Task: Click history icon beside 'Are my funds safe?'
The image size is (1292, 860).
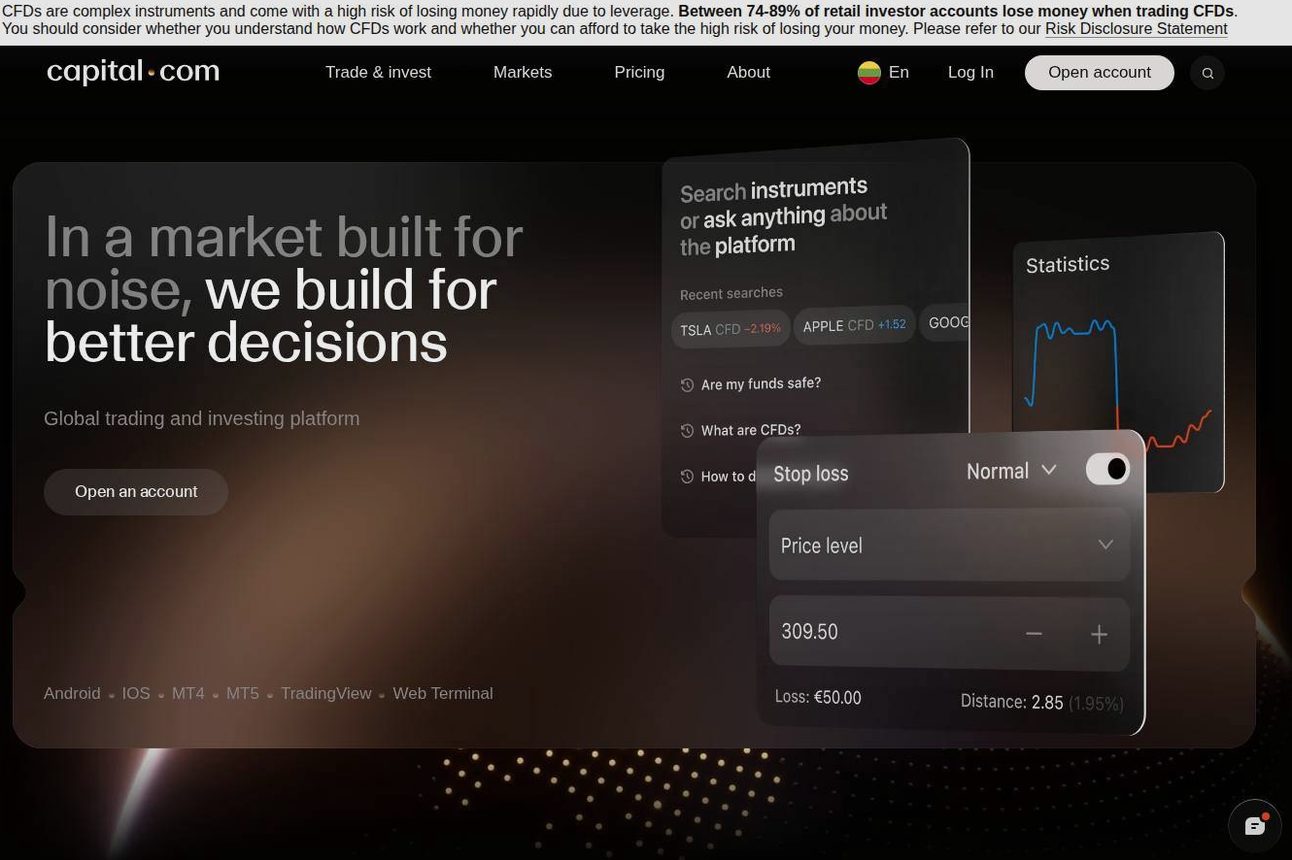Action: (x=687, y=385)
